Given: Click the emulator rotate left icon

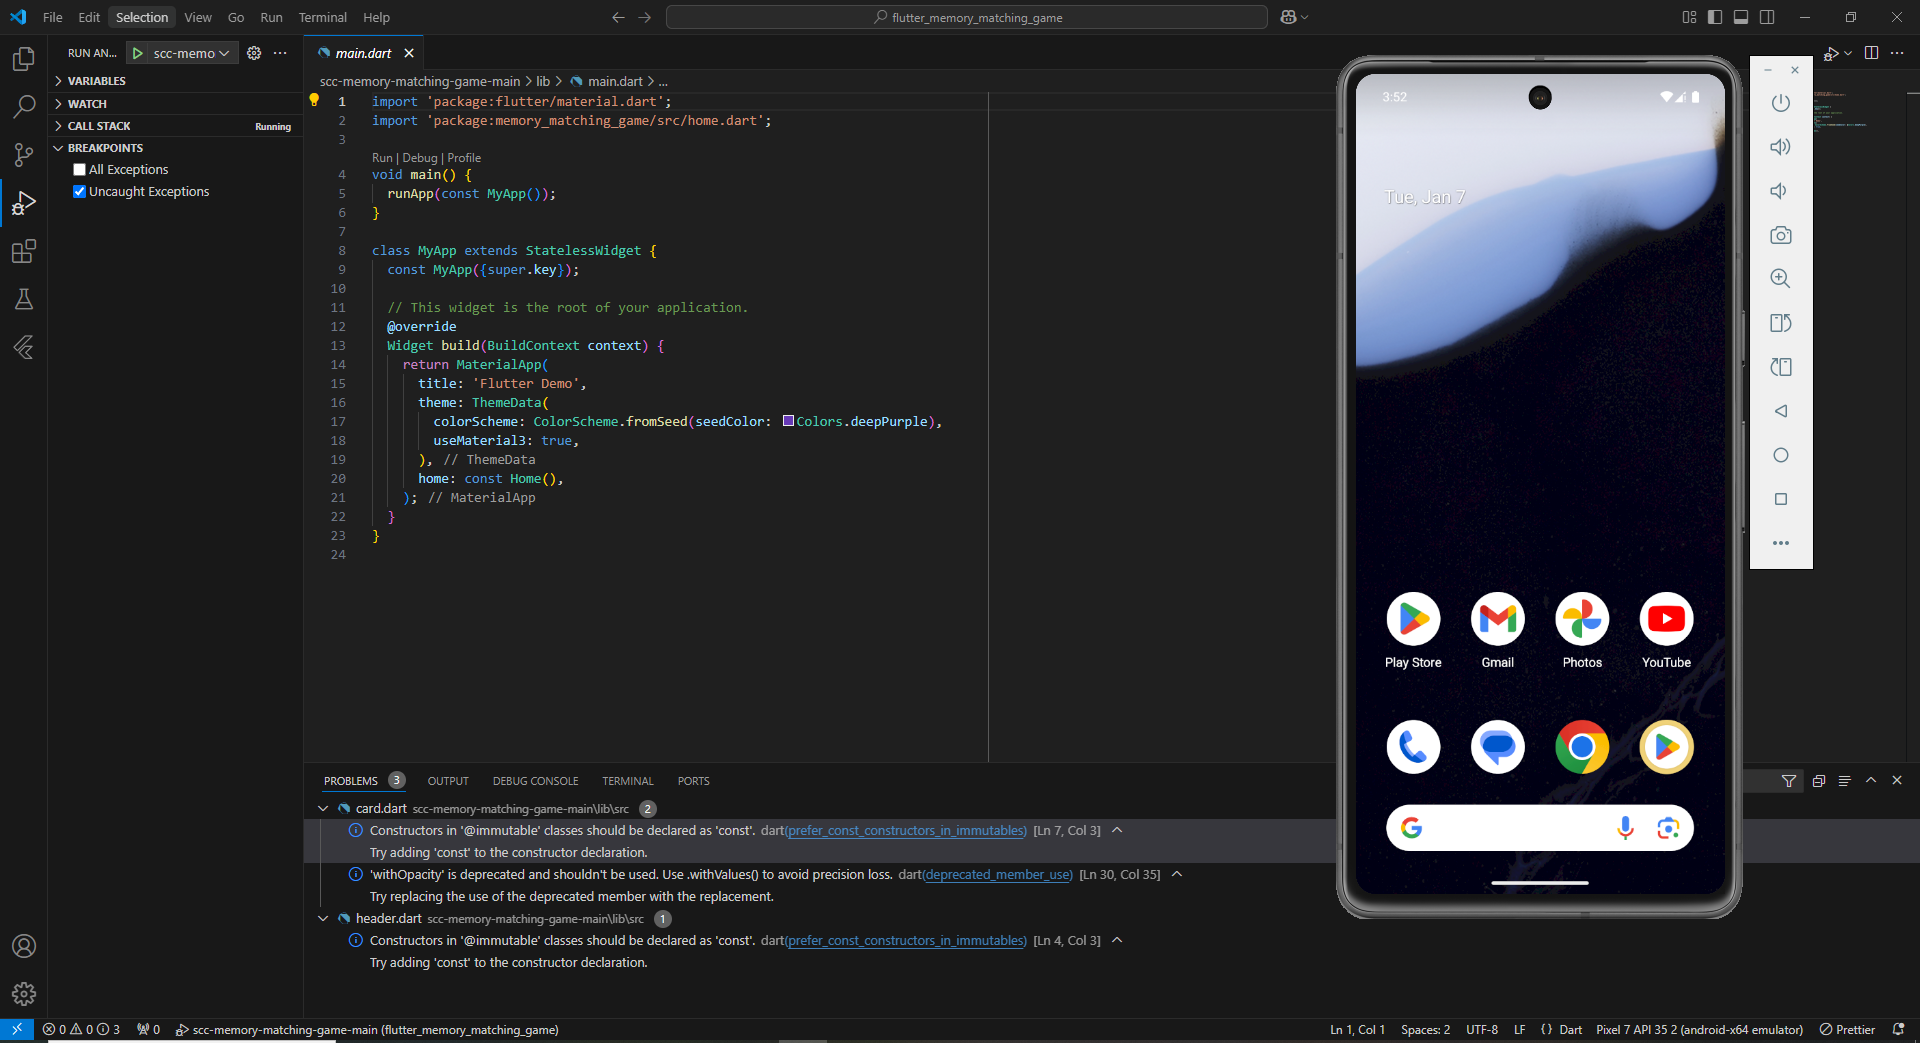Looking at the screenshot, I should [x=1781, y=323].
